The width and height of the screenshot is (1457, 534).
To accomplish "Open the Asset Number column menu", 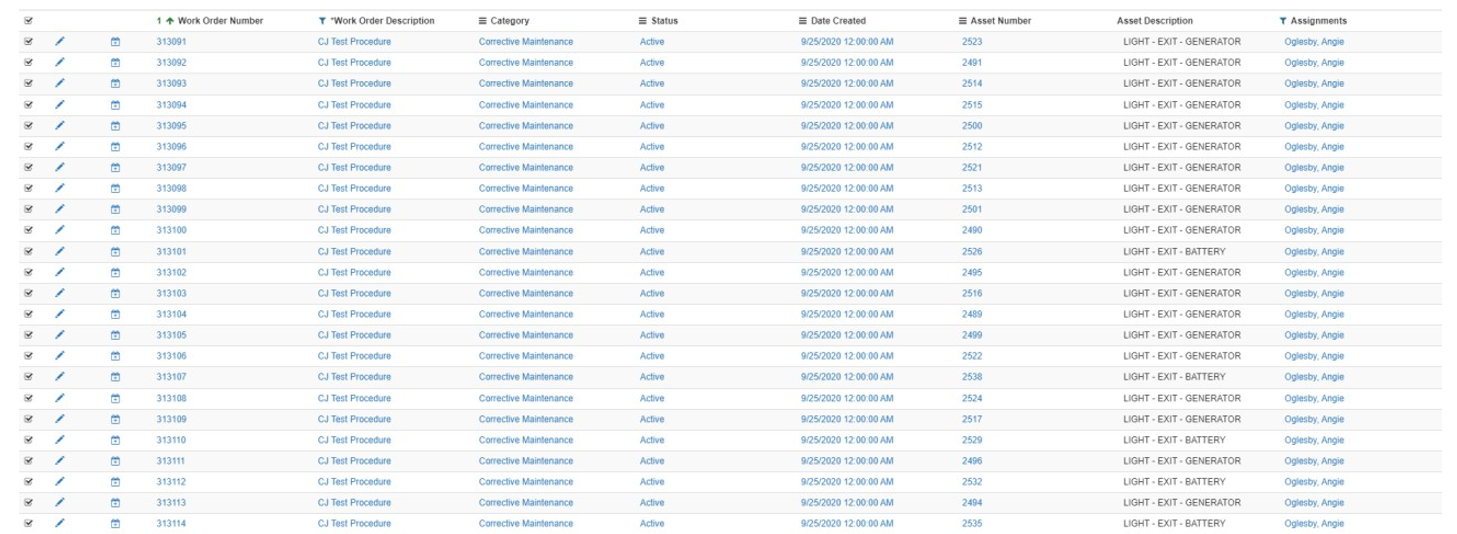I will tap(962, 21).
